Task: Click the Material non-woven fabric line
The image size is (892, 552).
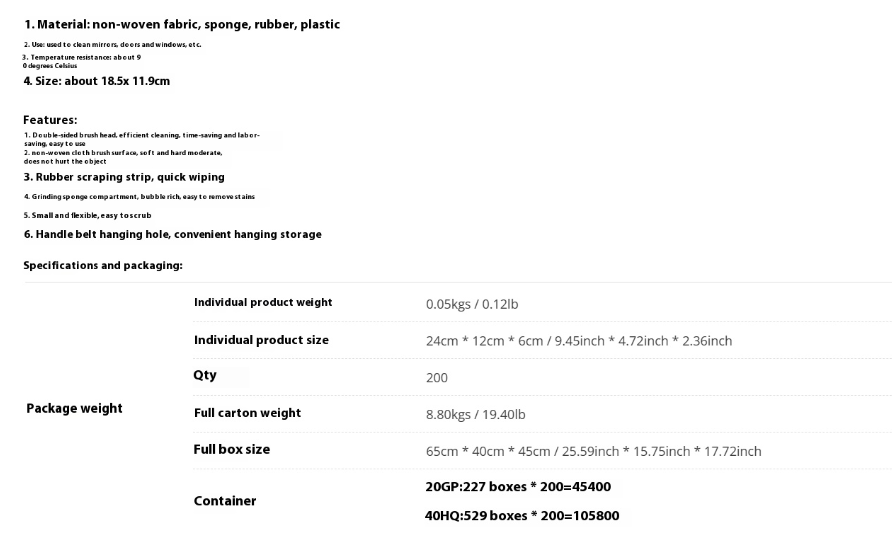Action: click(x=182, y=24)
